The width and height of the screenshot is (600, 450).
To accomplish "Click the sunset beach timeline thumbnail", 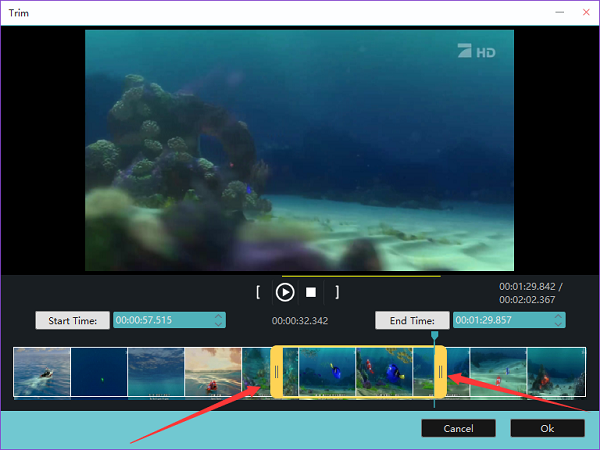I will (x=213, y=372).
